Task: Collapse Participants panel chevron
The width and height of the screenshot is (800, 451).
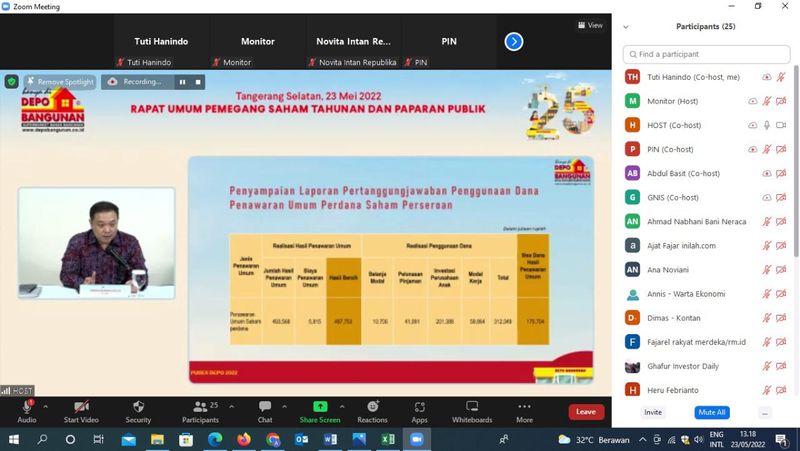Action: pyautogui.click(x=626, y=27)
